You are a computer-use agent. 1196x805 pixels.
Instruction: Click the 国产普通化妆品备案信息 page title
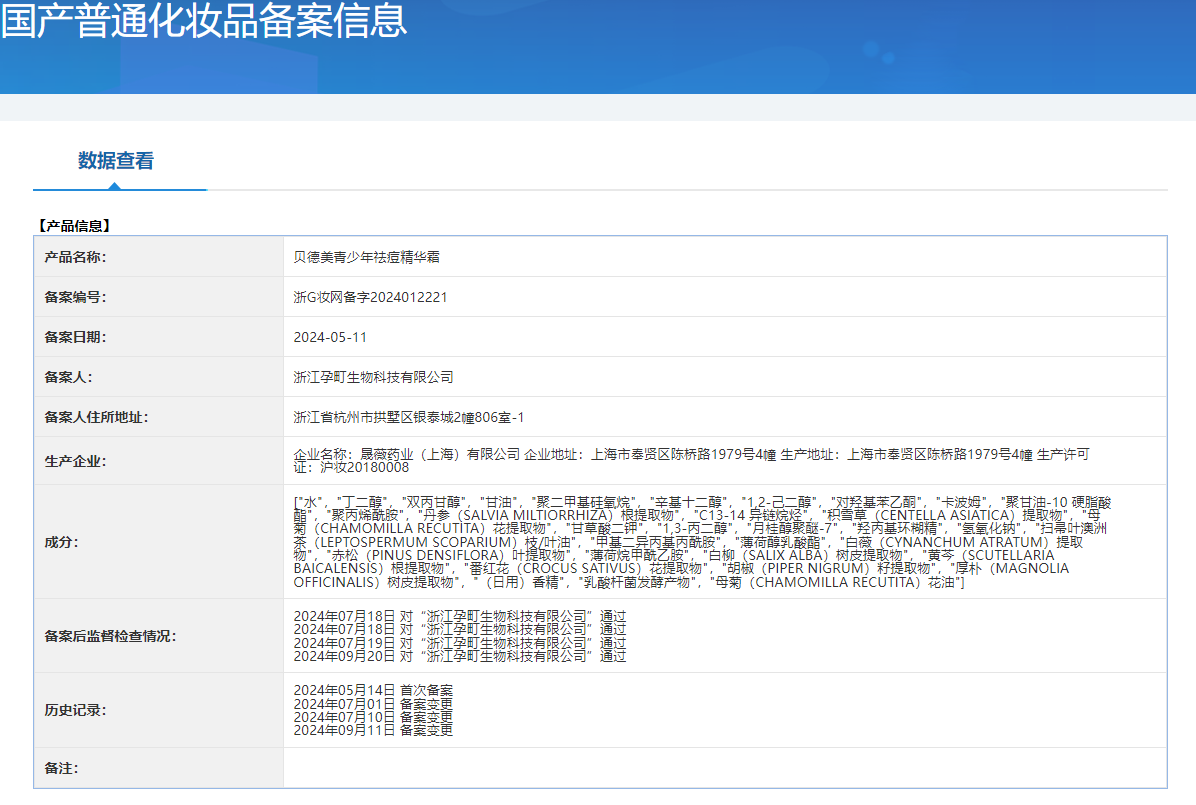pyautogui.click(x=204, y=20)
